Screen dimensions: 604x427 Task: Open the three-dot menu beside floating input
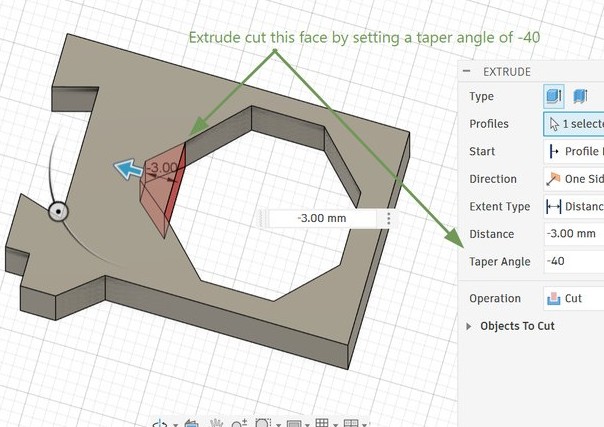click(x=389, y=218)
